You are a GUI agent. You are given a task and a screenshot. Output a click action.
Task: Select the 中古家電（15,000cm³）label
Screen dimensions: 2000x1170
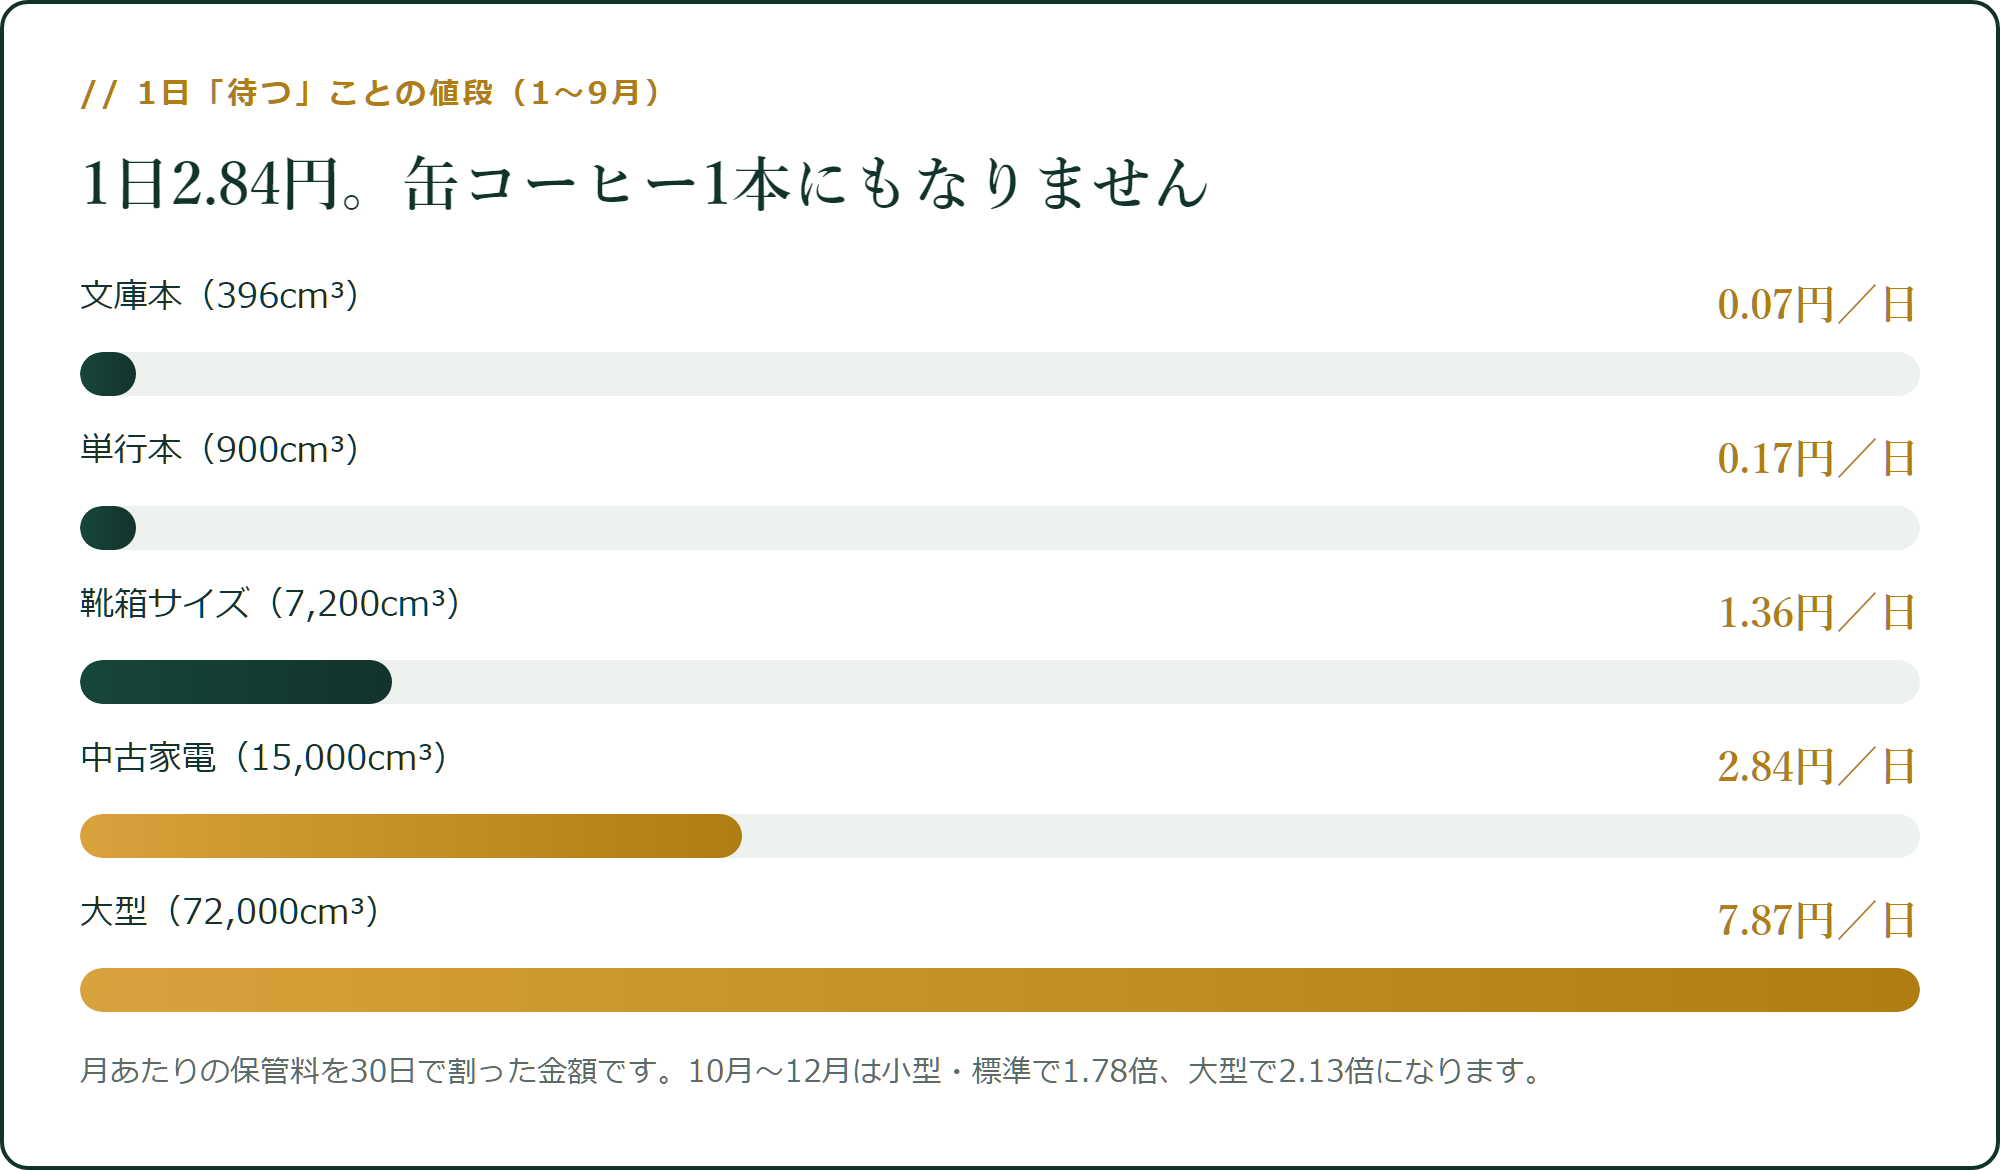(264, 758)
